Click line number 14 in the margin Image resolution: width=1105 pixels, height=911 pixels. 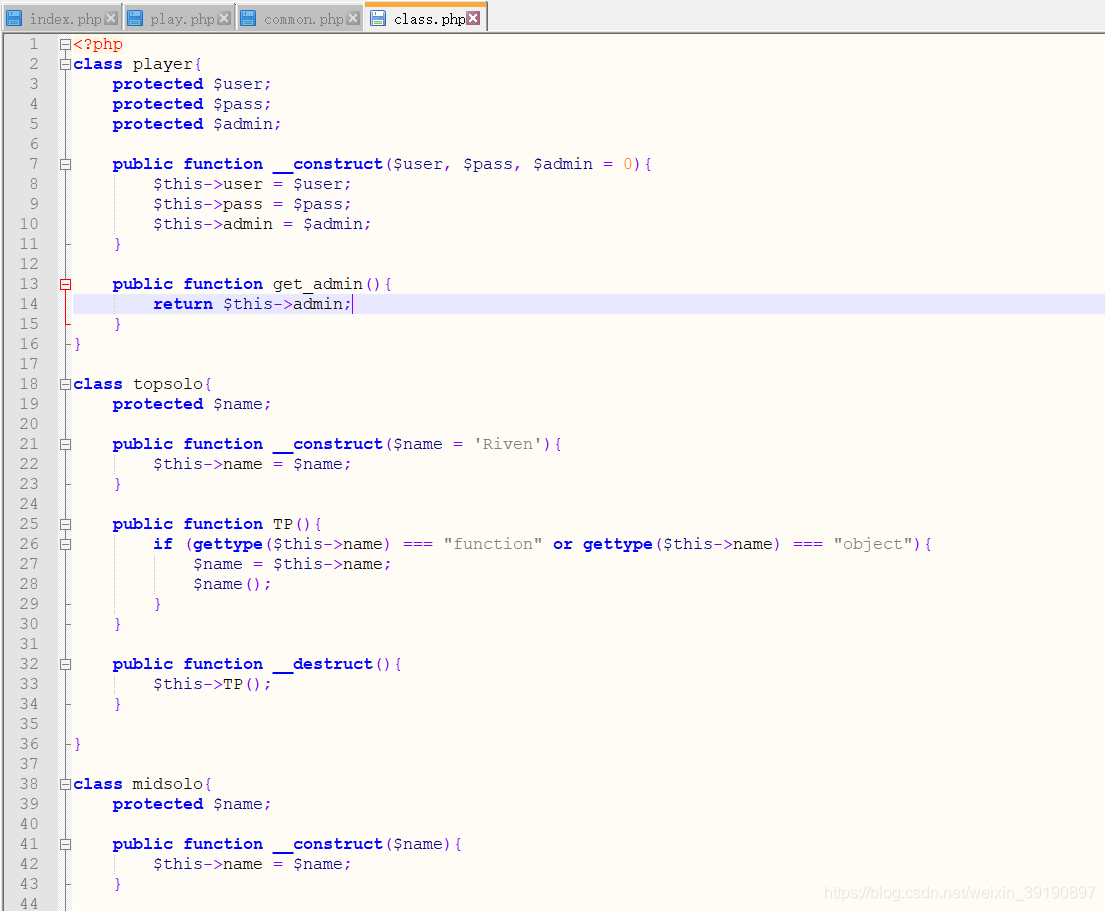point(29,304)
